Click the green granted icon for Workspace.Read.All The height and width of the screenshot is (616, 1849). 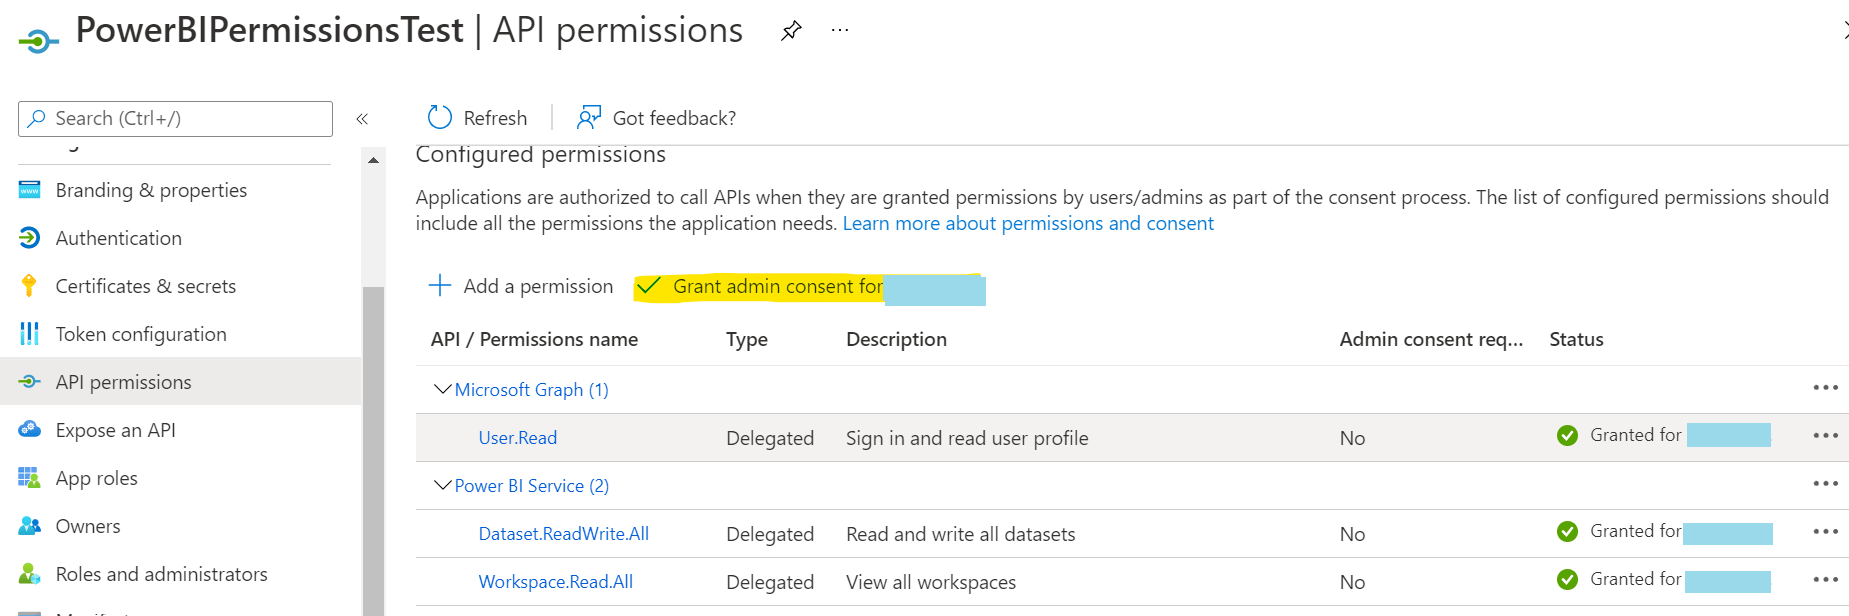pyautogui.click(x=1567, y=580)
